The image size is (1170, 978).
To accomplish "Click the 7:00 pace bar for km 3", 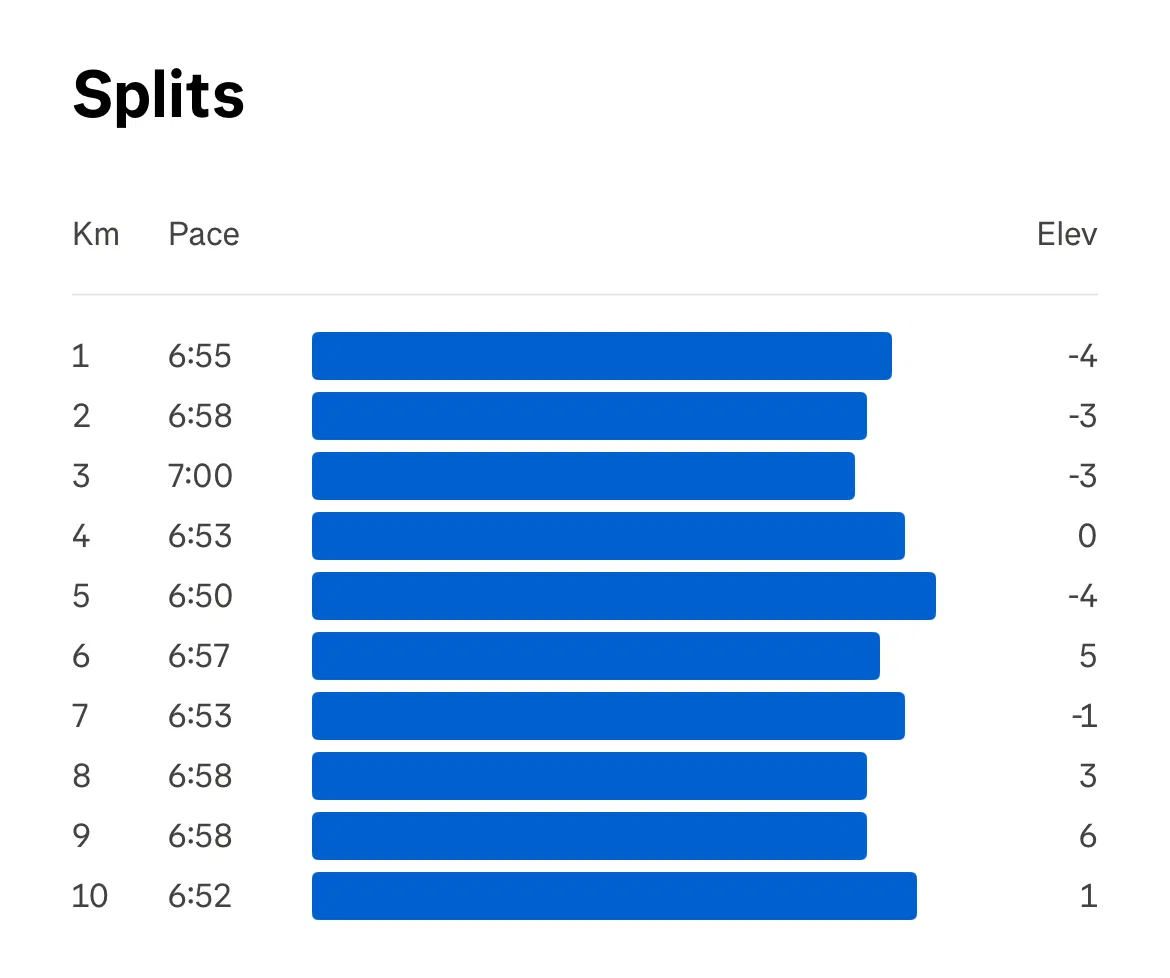I will click(584, 476).
